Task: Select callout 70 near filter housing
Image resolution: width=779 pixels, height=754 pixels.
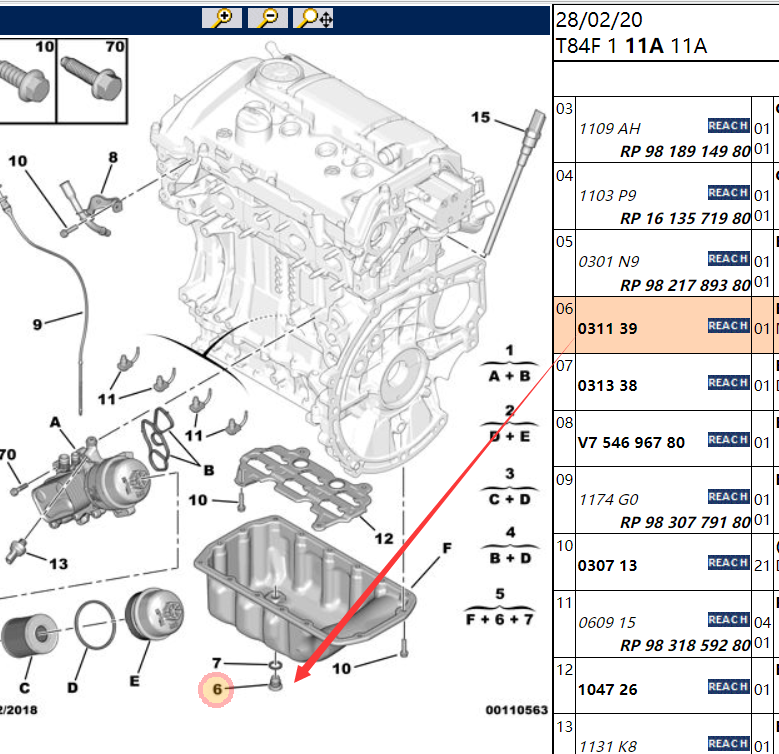Action: pos(8,454)
